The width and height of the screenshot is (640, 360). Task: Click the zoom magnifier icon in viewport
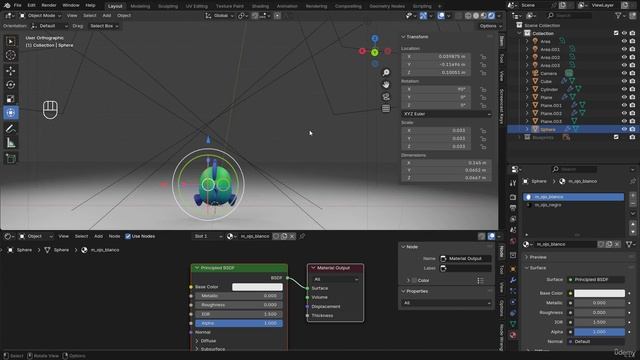(386, 73)
